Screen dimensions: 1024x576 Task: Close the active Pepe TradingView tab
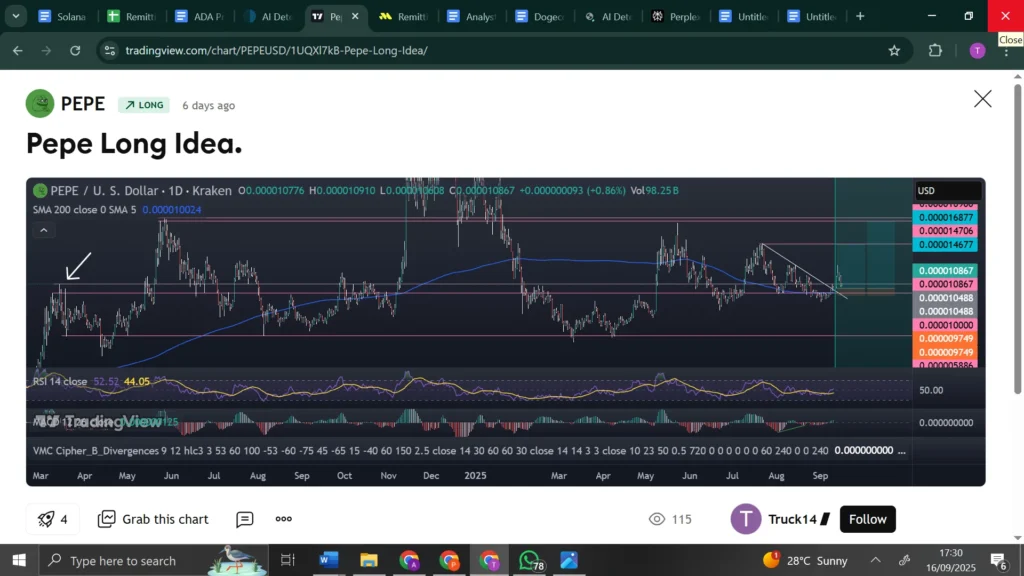pos(355,16)
